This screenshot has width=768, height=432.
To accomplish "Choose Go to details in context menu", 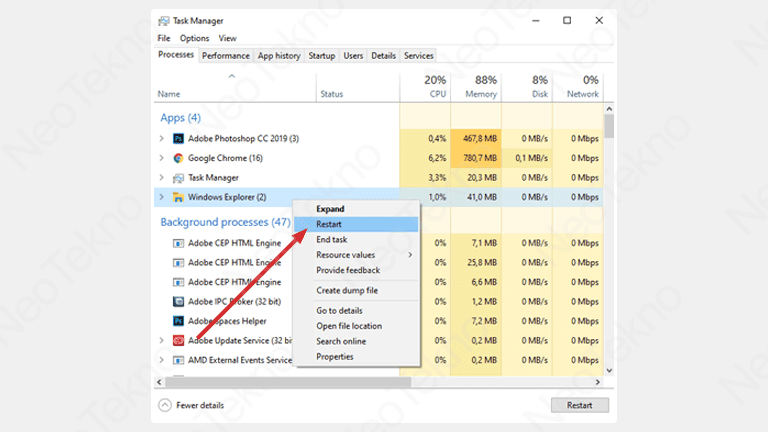I will point(356,311).
